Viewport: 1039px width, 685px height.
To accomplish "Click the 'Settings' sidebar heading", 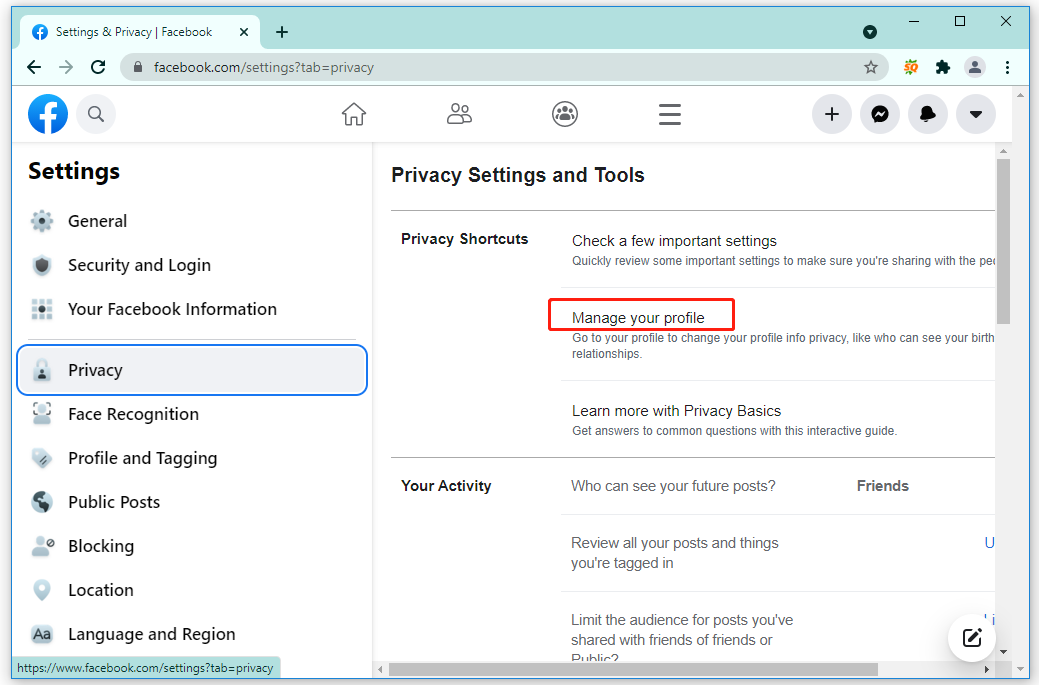I will (74, 172).
